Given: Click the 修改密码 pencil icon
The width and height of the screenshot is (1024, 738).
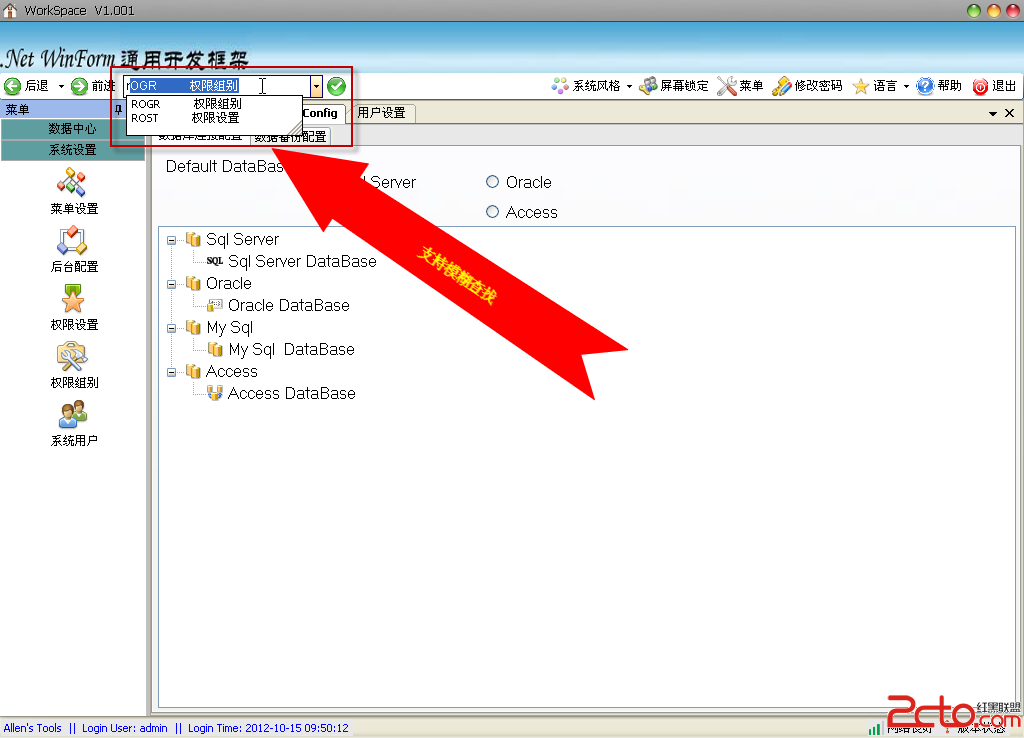Looking at the screenshot, I should 782,86.
